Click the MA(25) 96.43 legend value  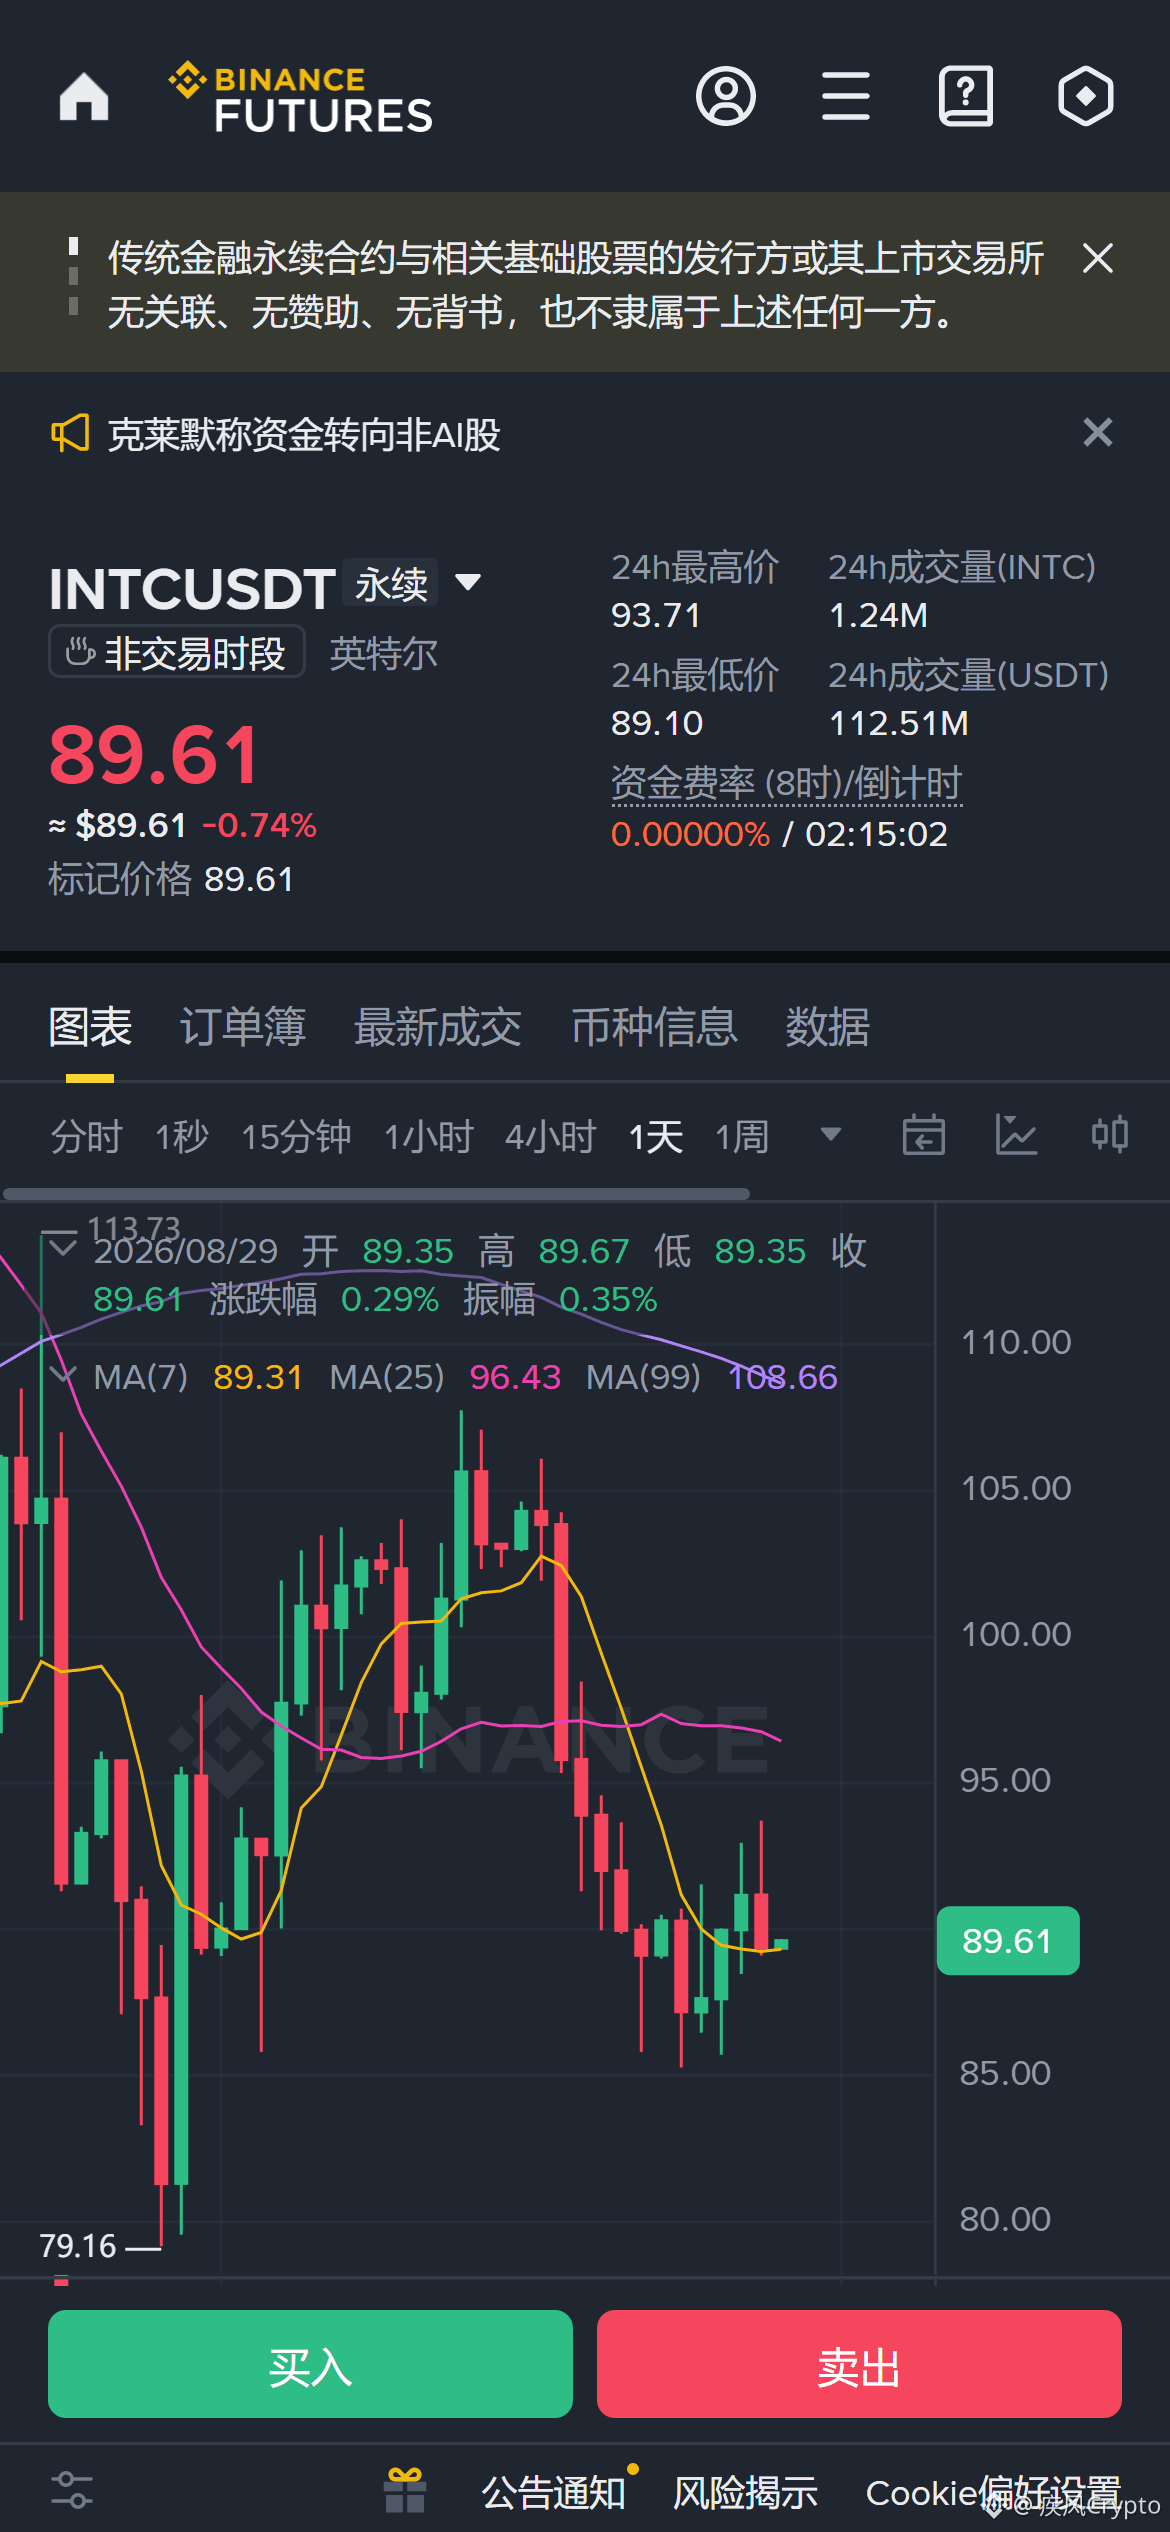pyautogui.click(x=515, y=1377)
